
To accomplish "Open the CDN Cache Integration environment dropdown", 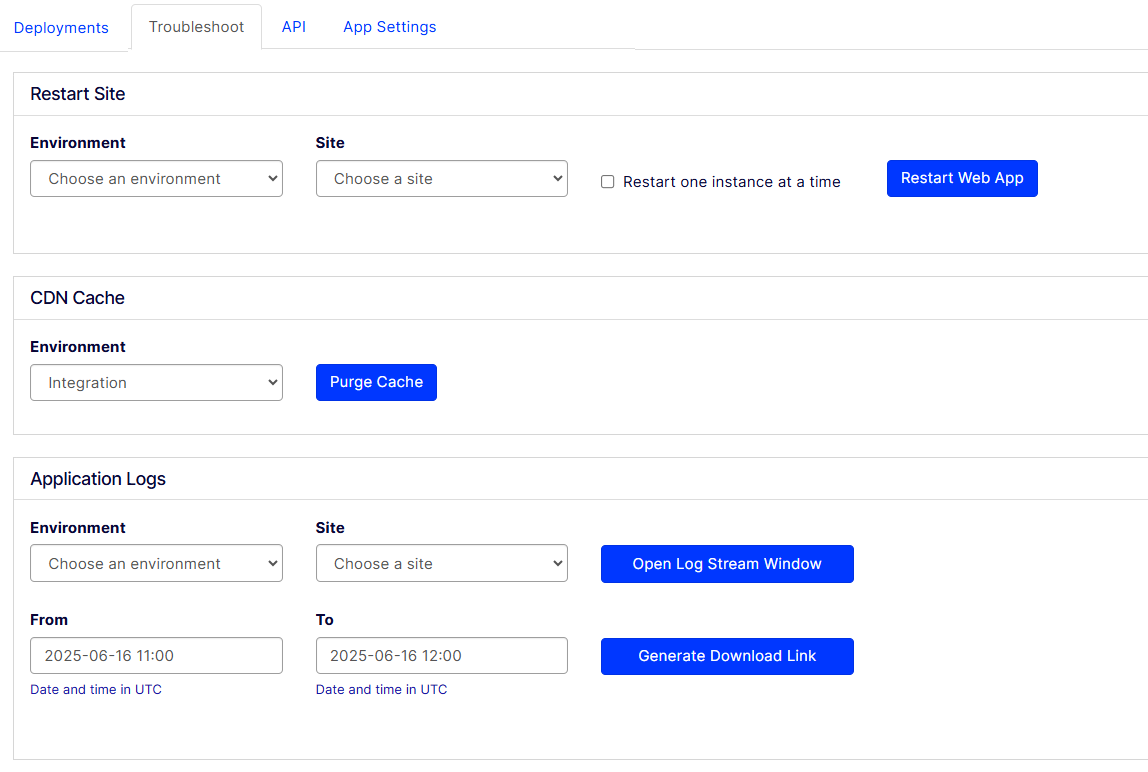I will pos(156,382).
